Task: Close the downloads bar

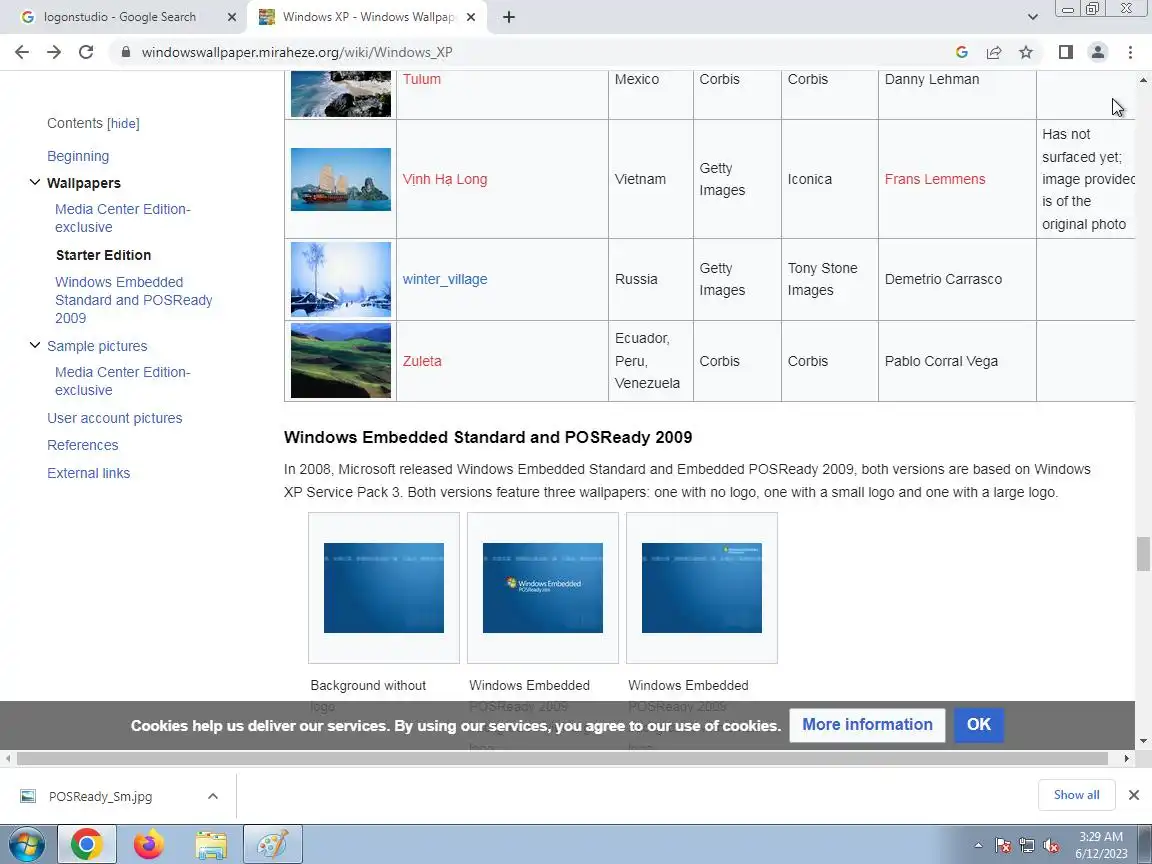Action: [1134, 795]
